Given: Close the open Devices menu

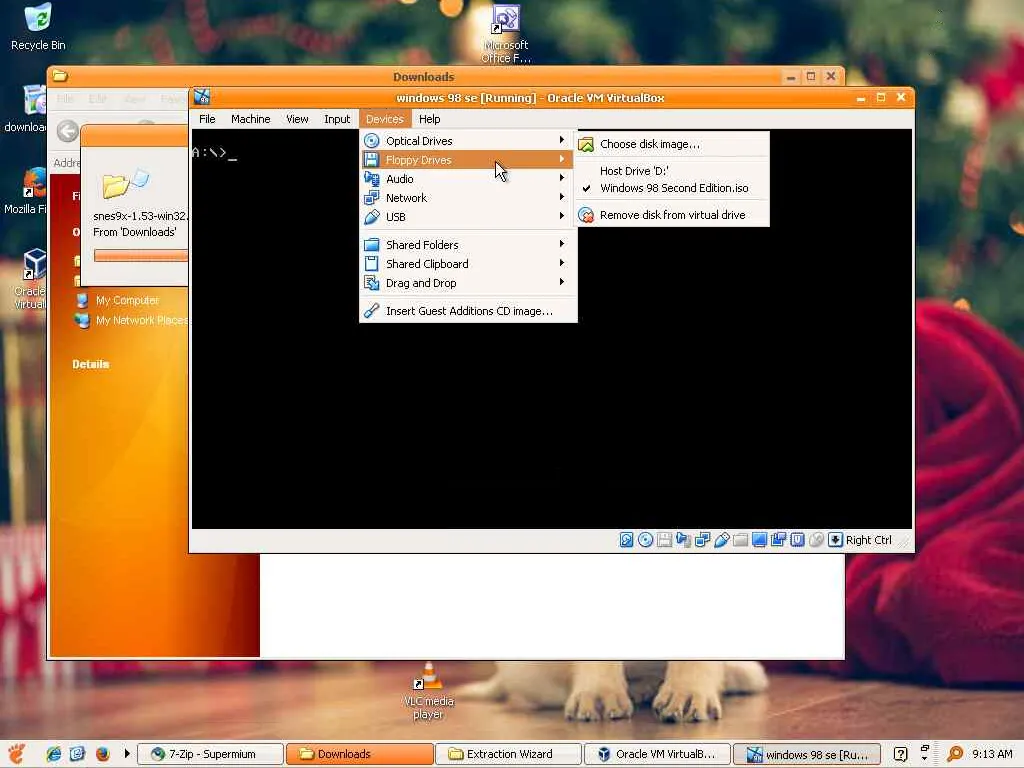Looking at the screenshot, I should pyautogui.click(x=385, y=119).
